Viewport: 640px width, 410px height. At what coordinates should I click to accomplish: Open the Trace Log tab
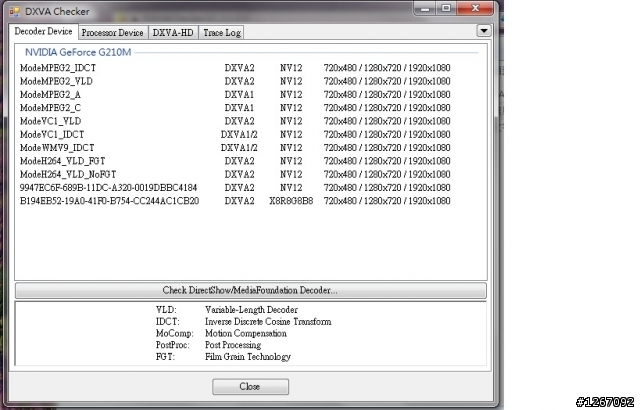[x=222, y=33]
